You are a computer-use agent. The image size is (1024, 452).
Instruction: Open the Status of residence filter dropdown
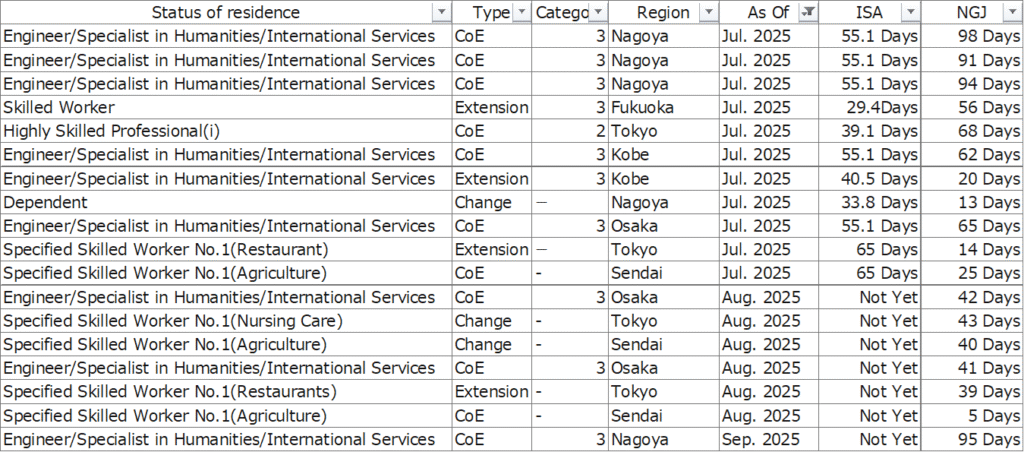tap(439, 13)
